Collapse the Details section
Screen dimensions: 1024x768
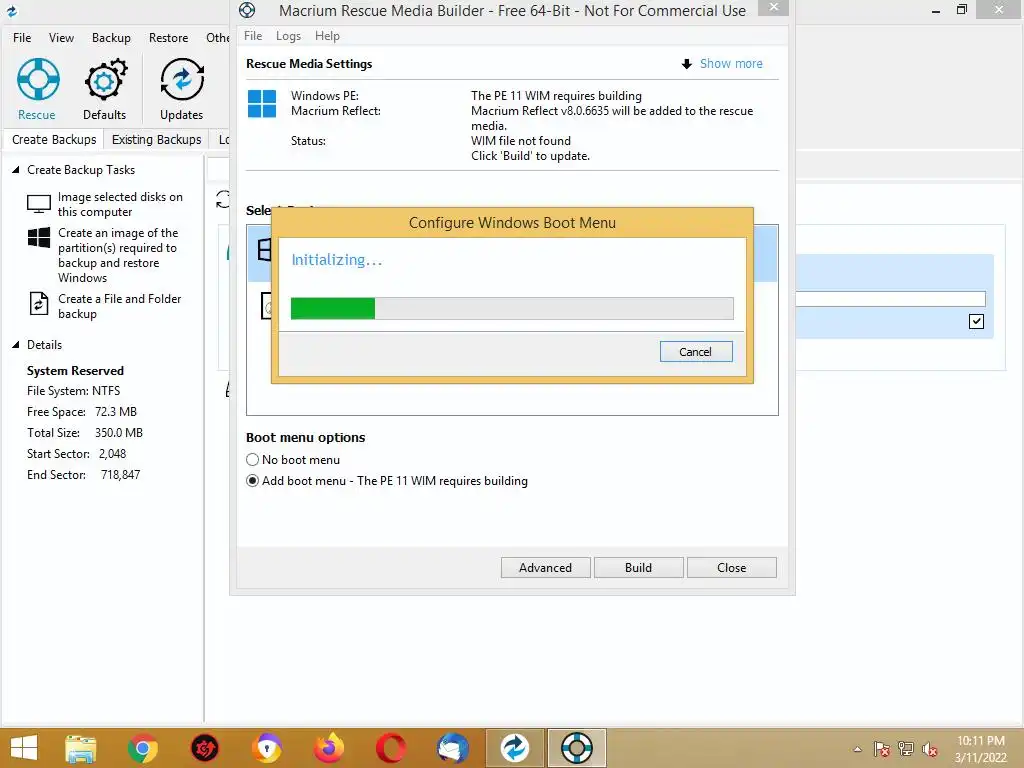click(x=16, y=345)
